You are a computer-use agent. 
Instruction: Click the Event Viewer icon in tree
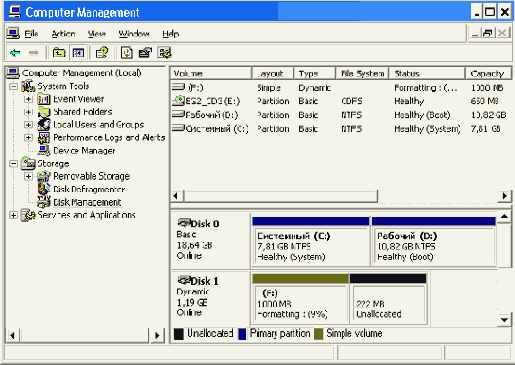click(x=44, y=99)
